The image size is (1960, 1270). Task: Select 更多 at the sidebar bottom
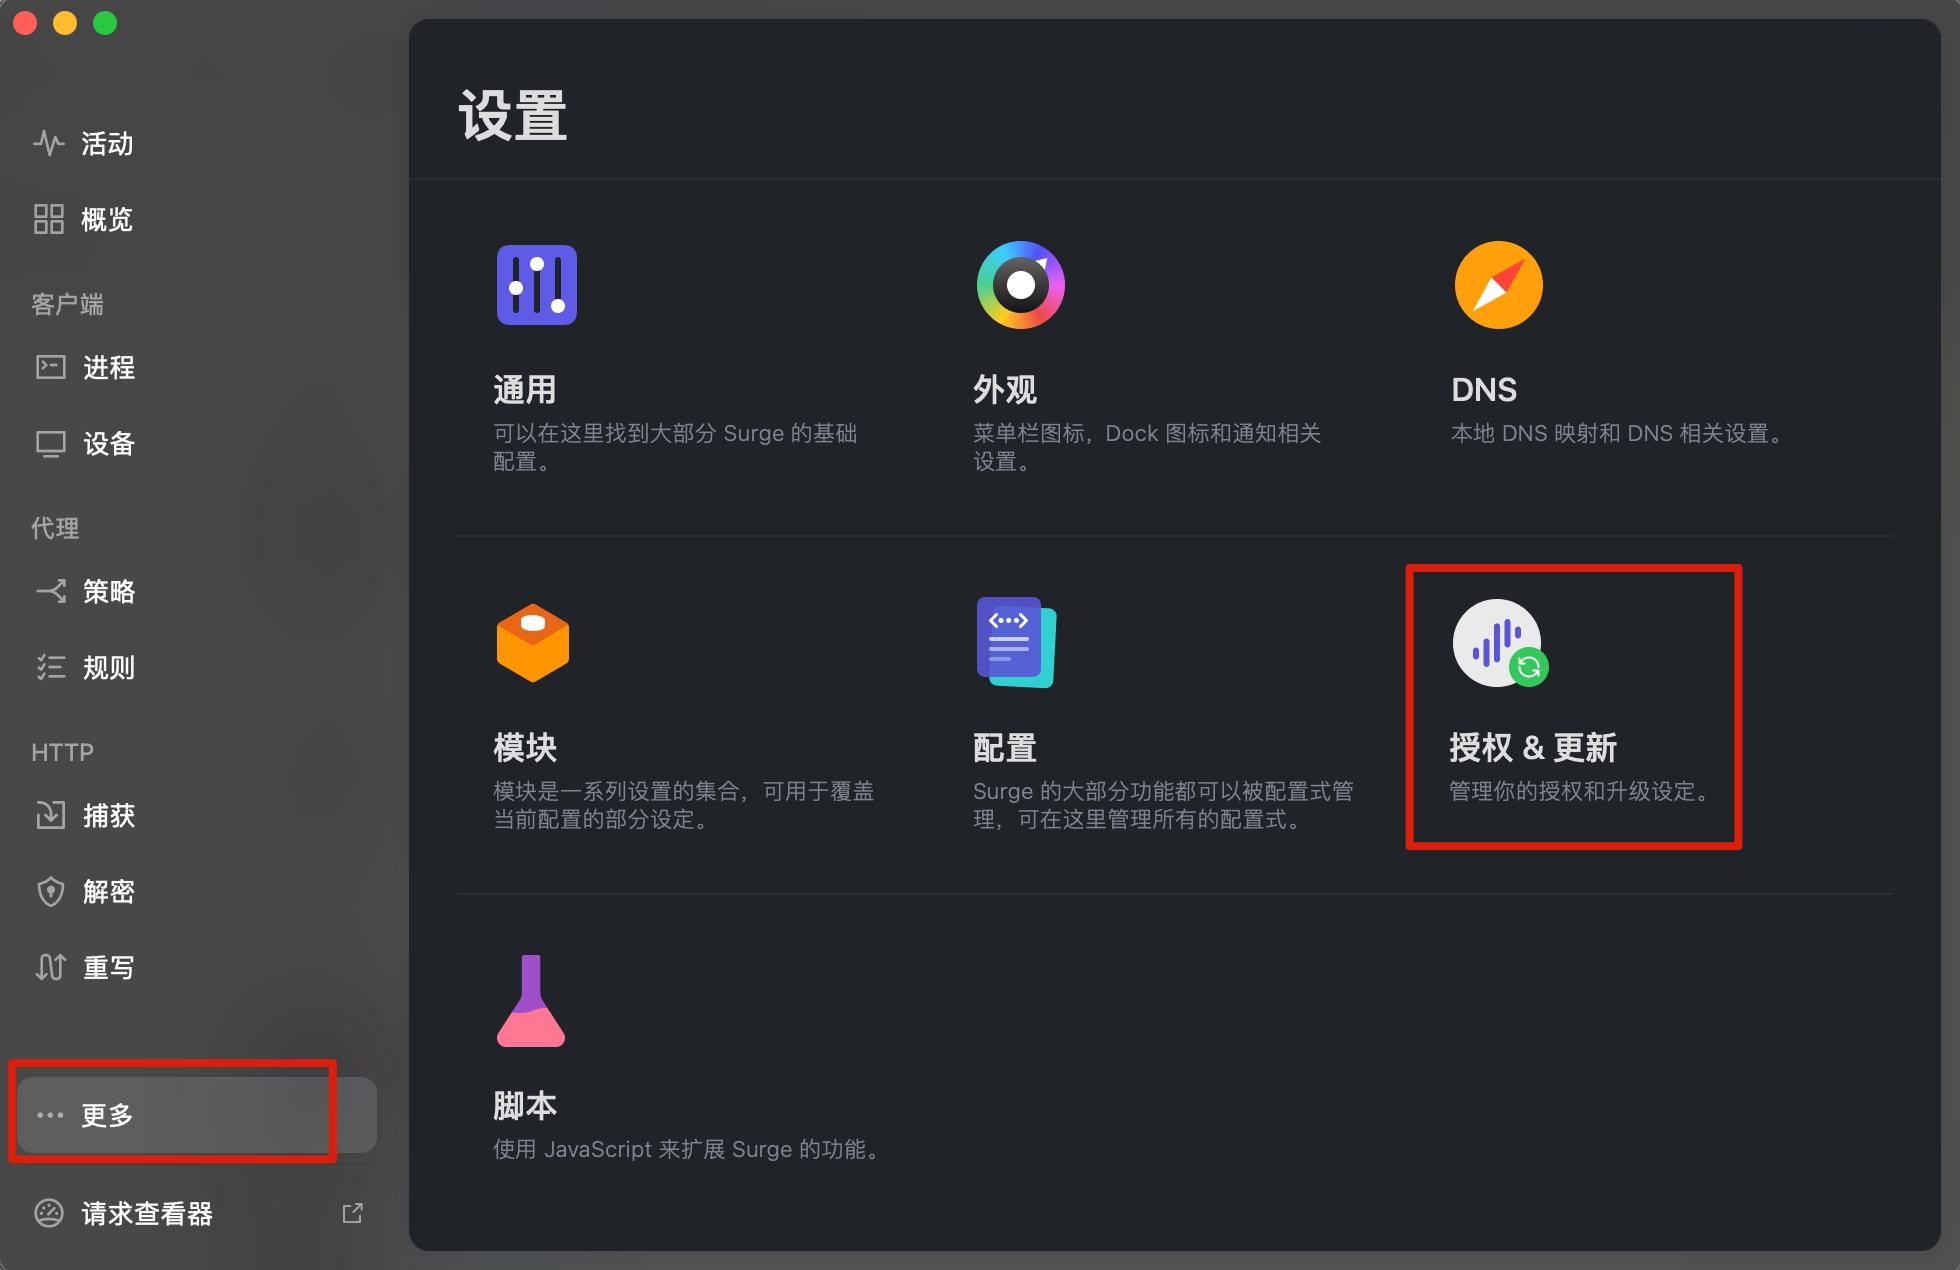106,1115
